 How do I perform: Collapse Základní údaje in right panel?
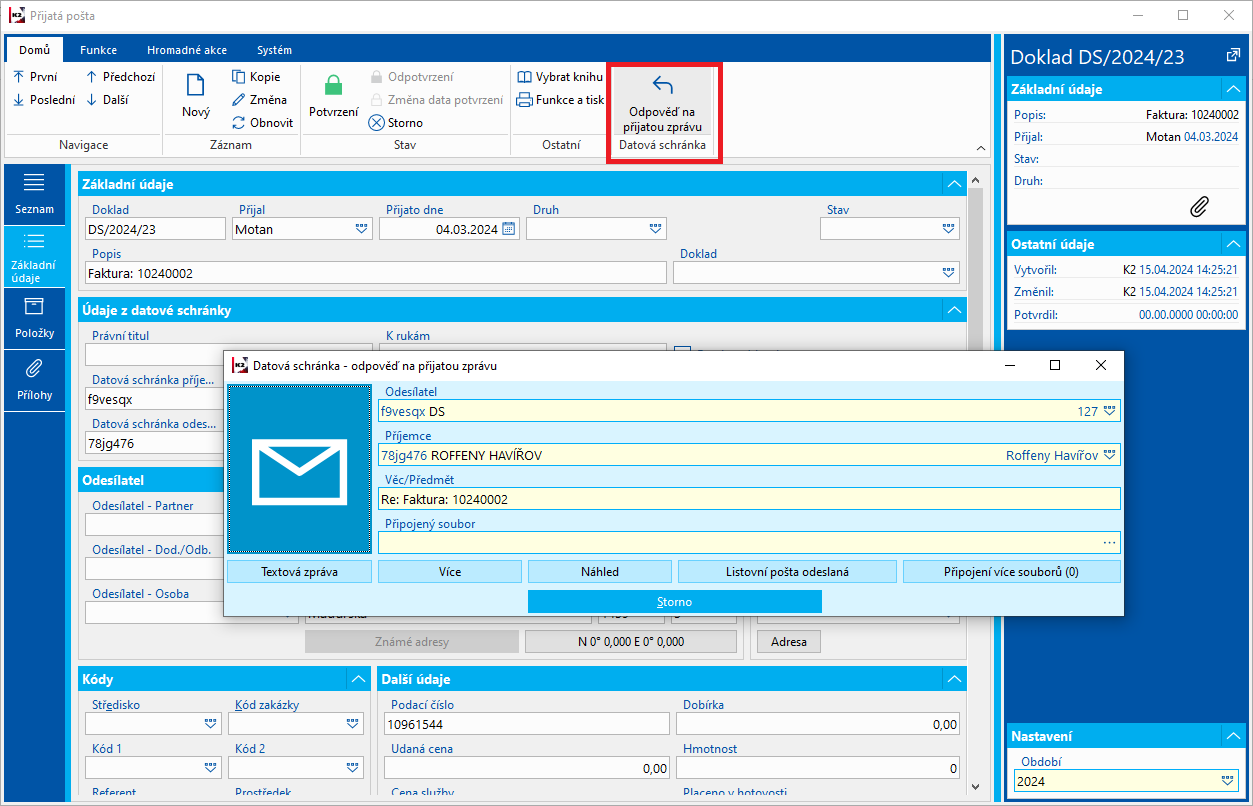[1232, 89]
